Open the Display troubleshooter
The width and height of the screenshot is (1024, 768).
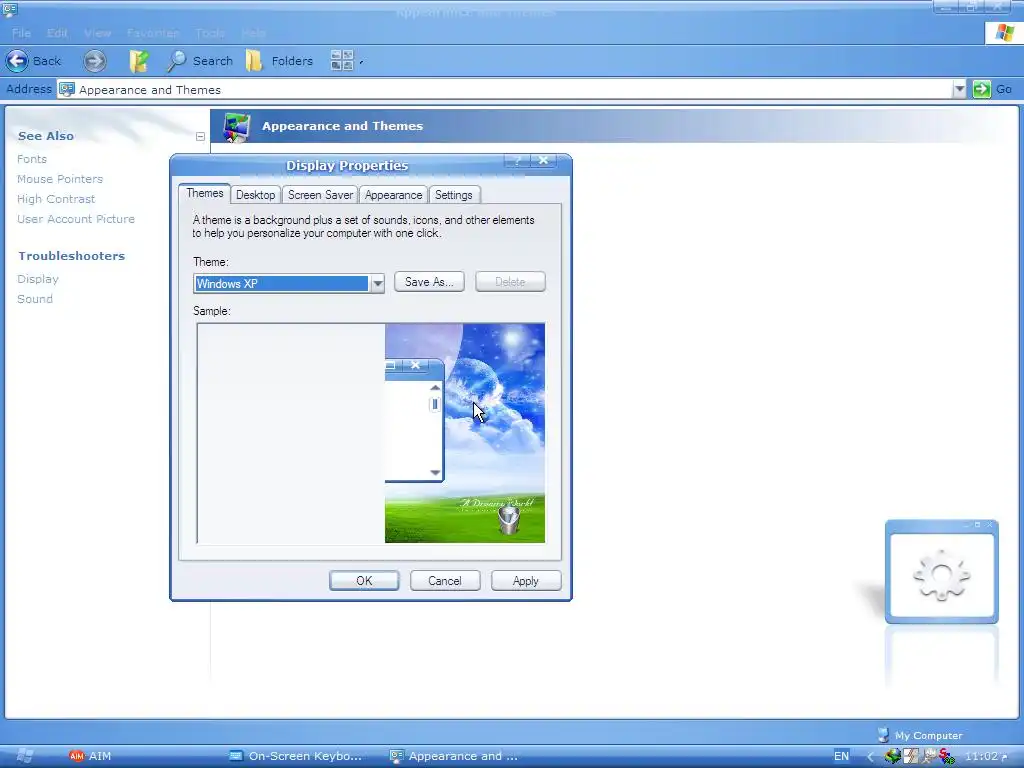pyautogui.click(x=38, y=279)
